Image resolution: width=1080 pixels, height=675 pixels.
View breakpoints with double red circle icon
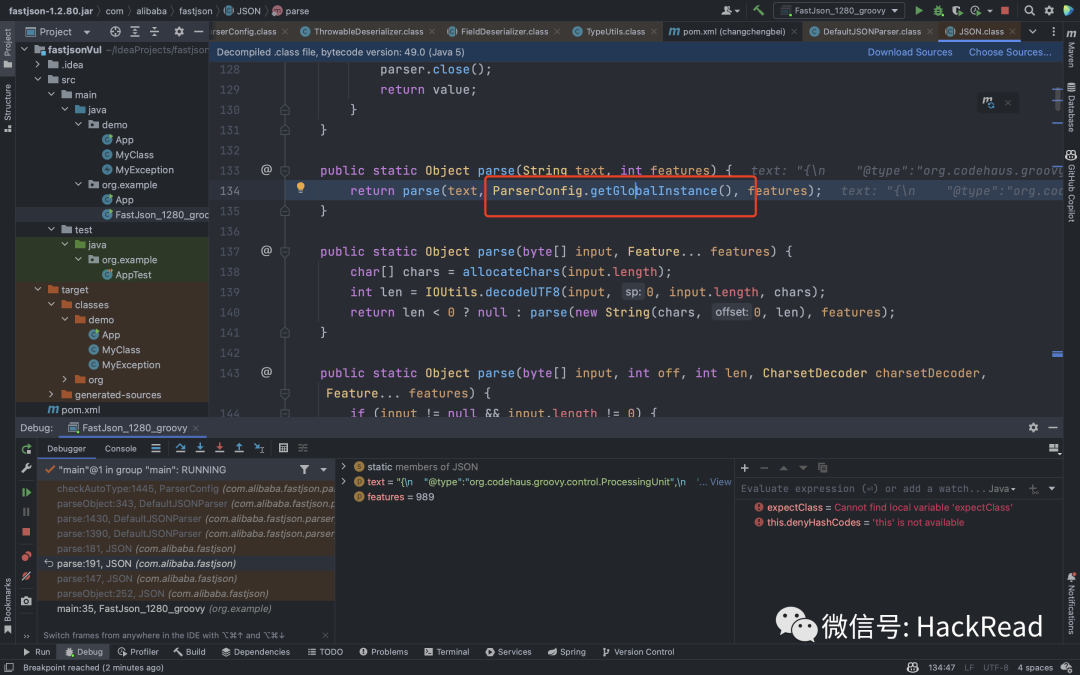tap(26, 556)
